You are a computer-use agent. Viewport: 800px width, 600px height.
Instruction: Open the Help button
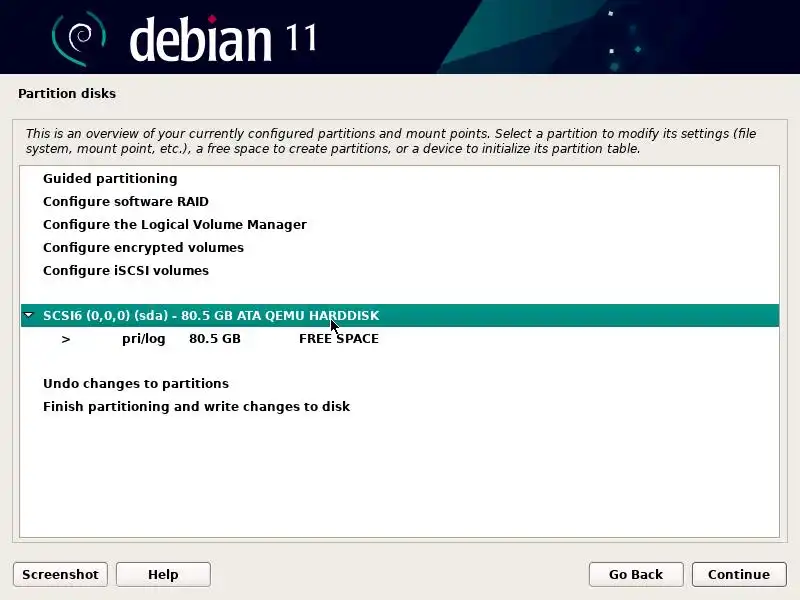(x=163, y=574)
